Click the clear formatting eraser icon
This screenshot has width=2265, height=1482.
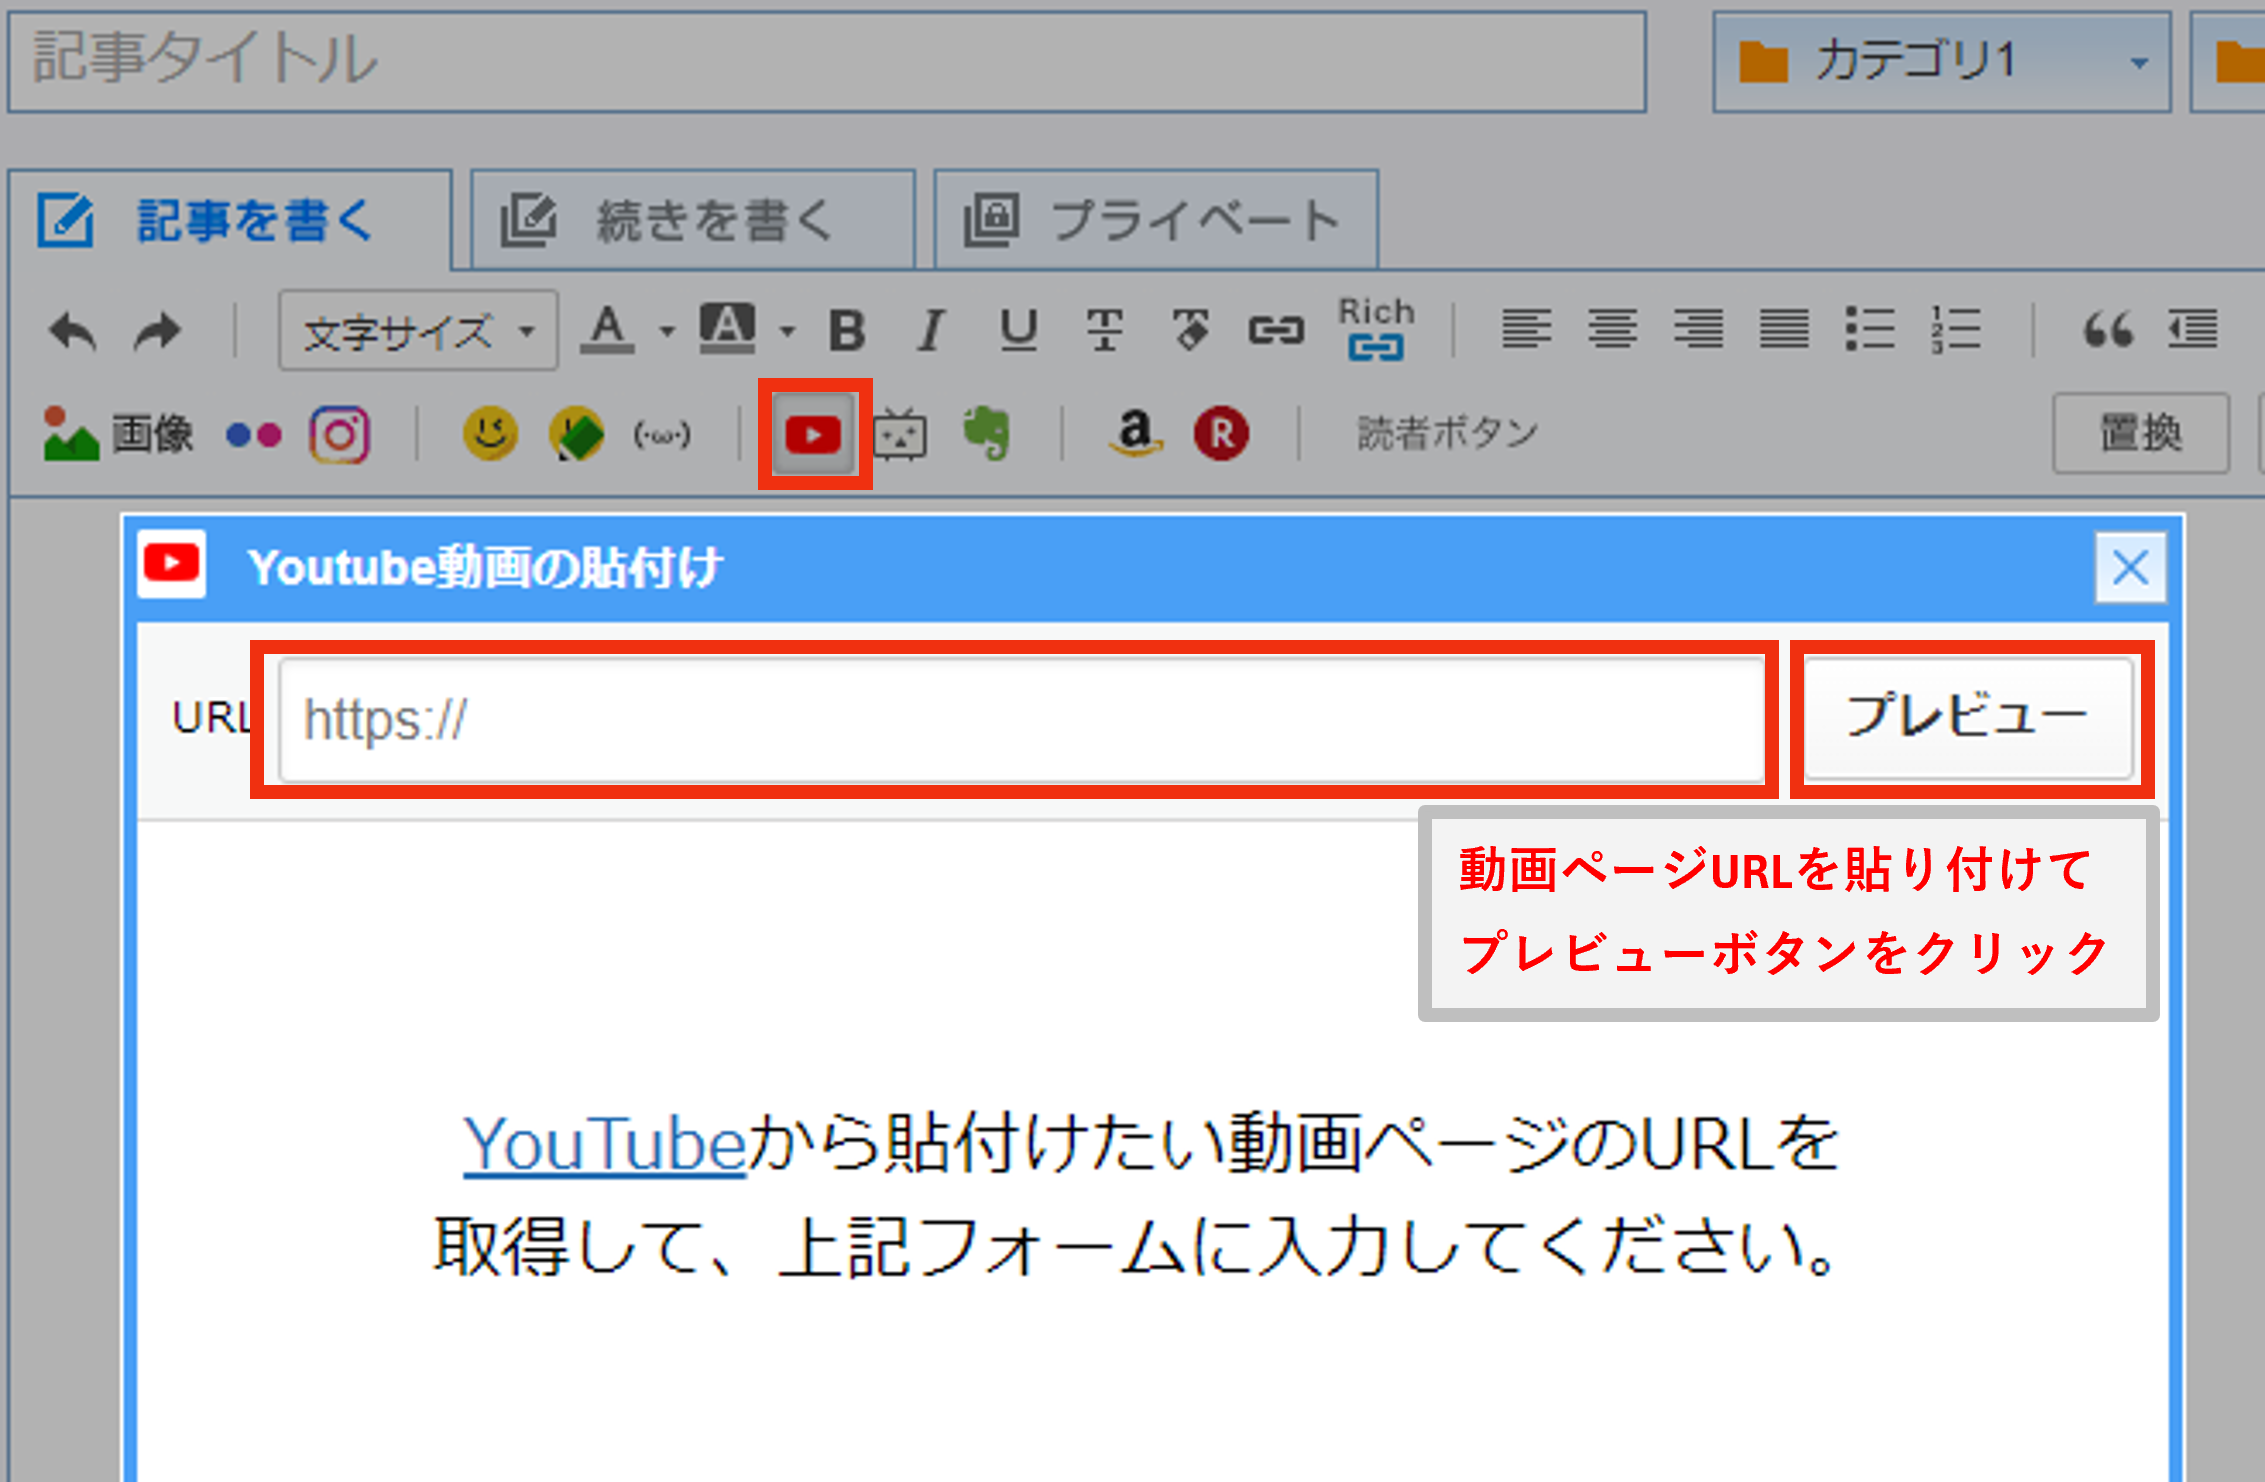pos(1190,330)
